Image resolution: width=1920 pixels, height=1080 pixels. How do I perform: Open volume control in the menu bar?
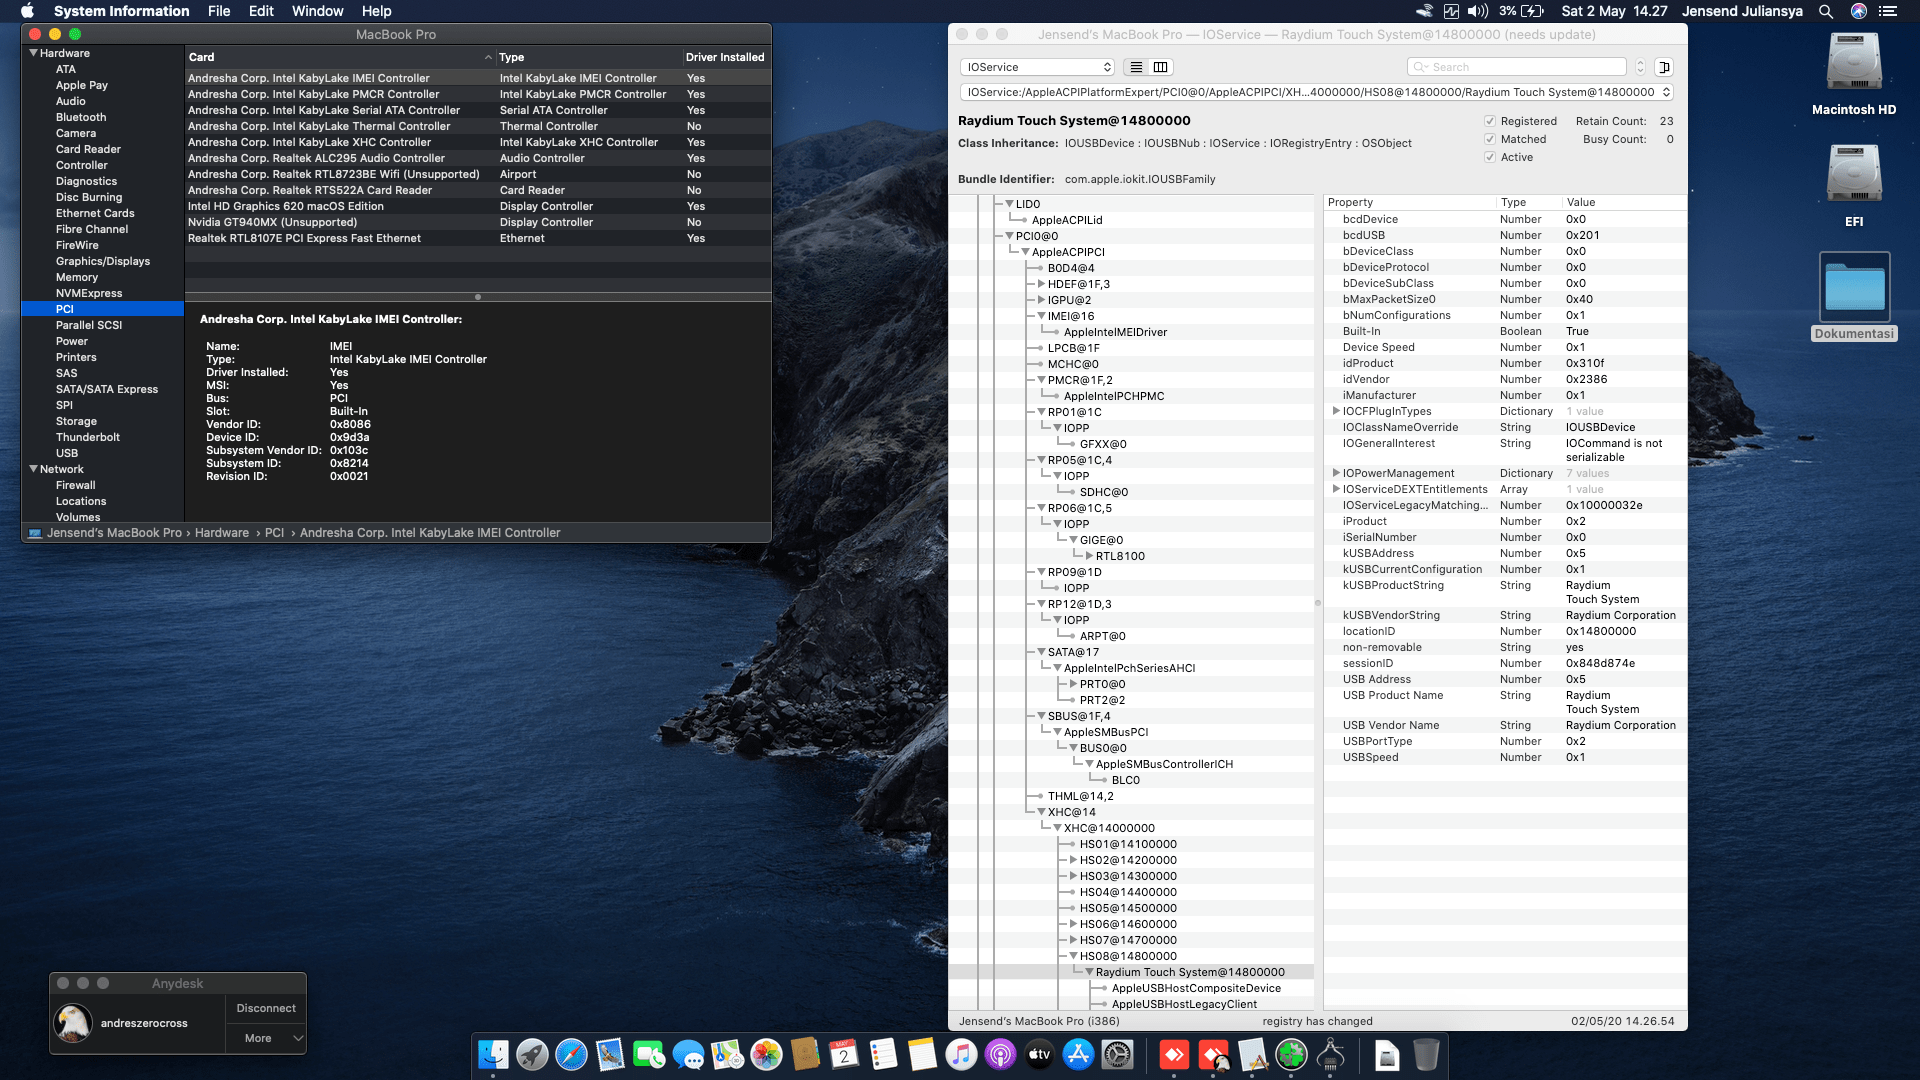click(1478, 11)
